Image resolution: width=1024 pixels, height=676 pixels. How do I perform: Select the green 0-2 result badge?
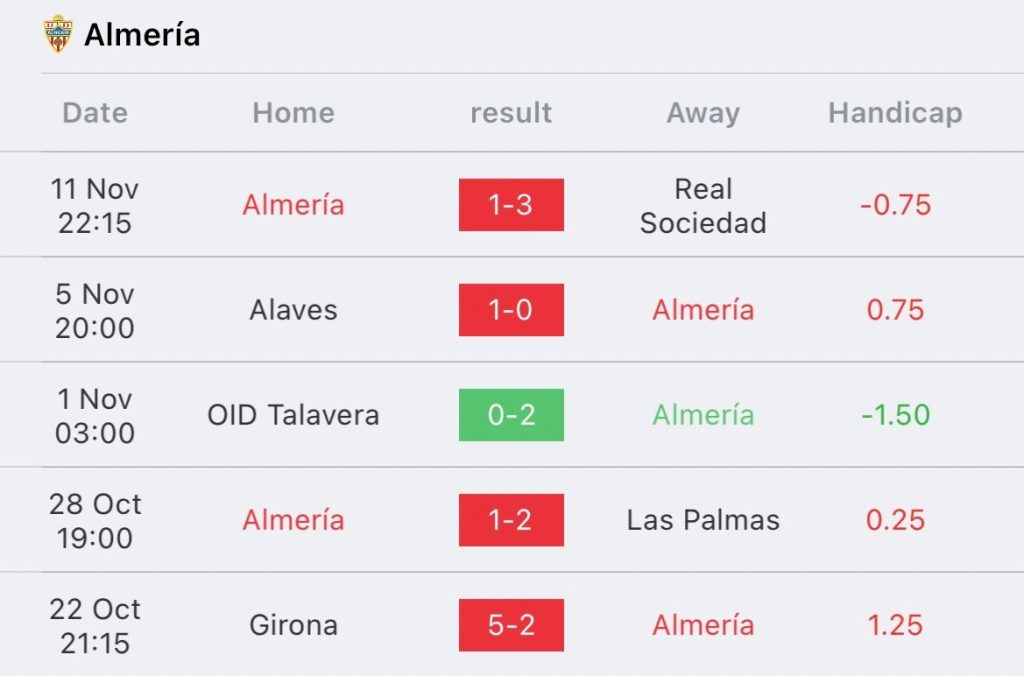click(x=511, y=415)
